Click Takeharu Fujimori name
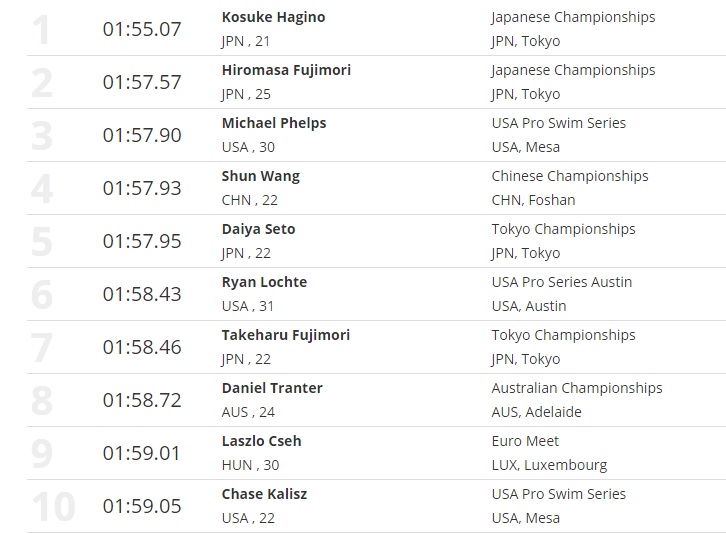The height and width of the screenshot is (534, 726). click(286, 335)
